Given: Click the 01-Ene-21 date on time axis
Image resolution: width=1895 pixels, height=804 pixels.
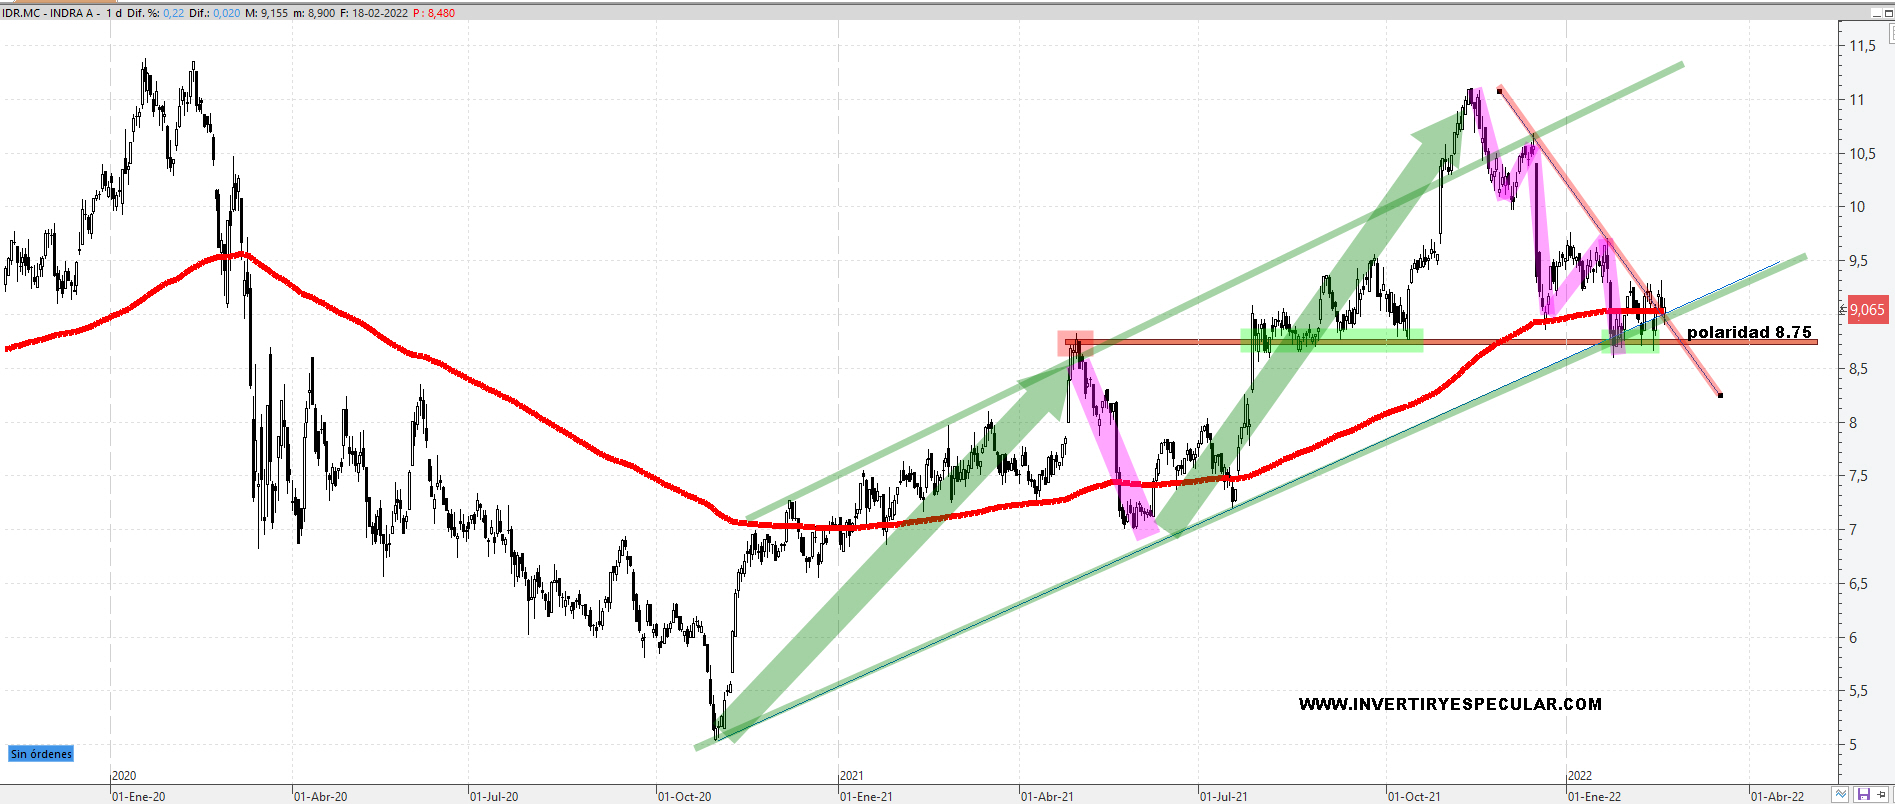Looking at the screenshot, I should (866, 796).
